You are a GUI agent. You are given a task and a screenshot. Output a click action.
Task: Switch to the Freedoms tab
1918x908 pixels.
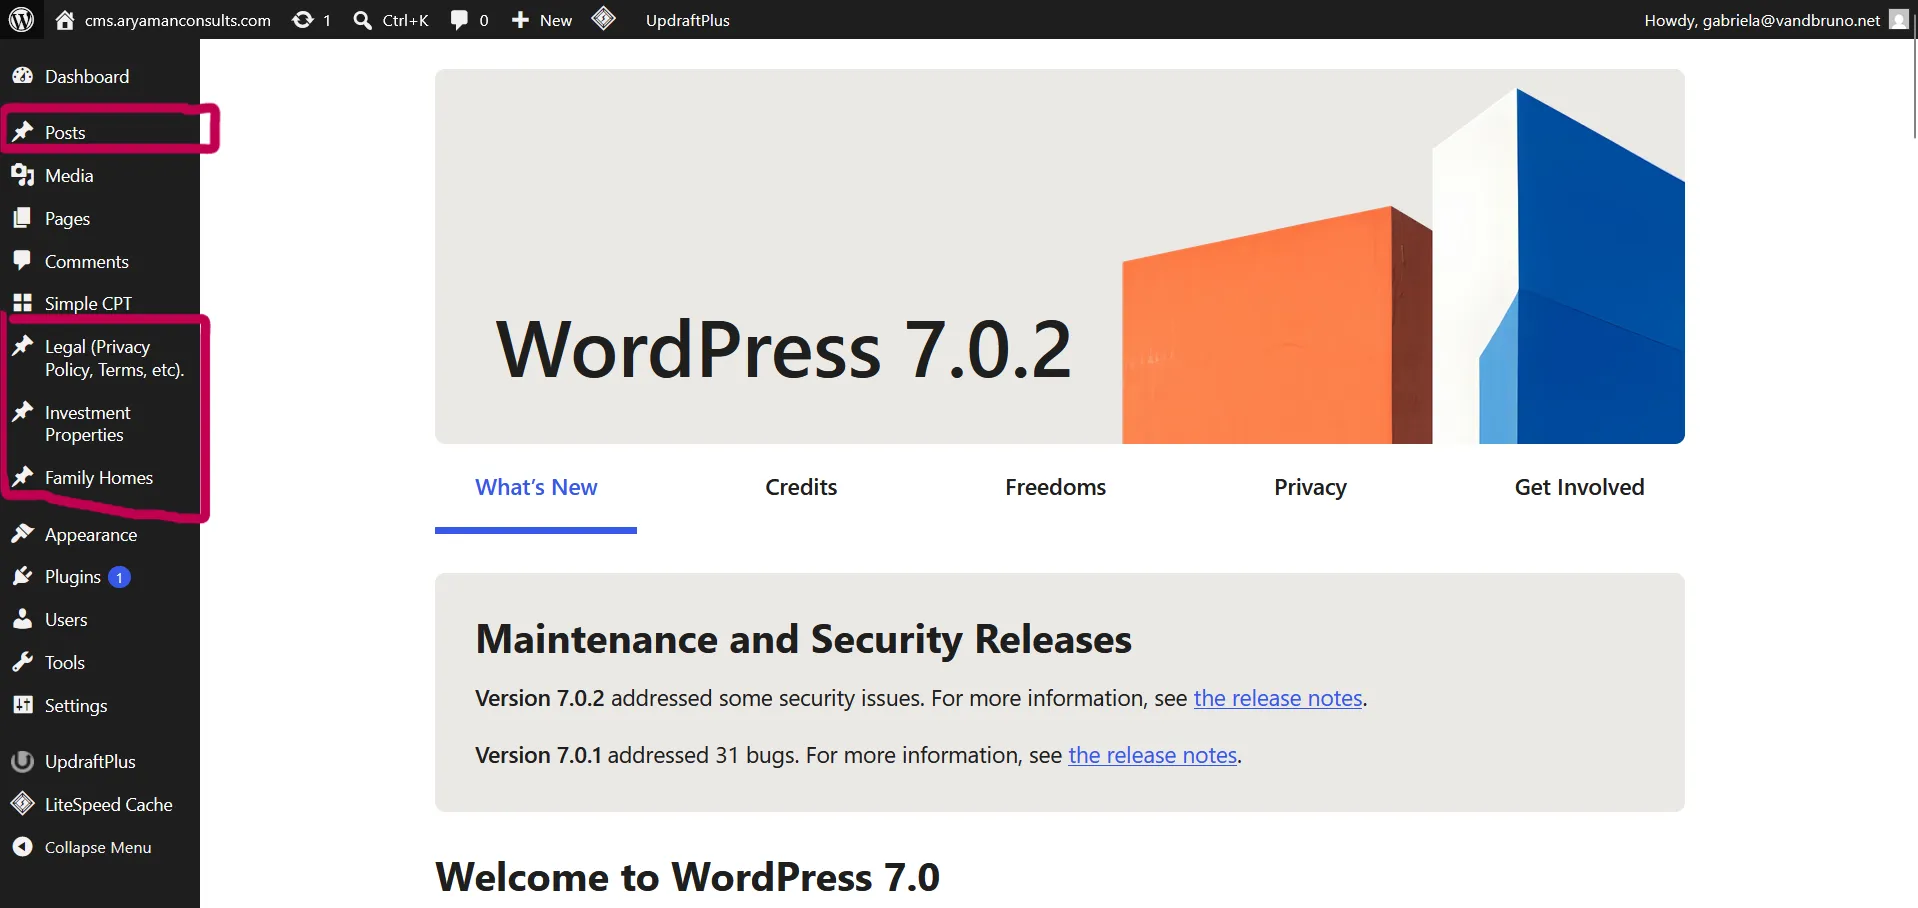pos(1055,488)
